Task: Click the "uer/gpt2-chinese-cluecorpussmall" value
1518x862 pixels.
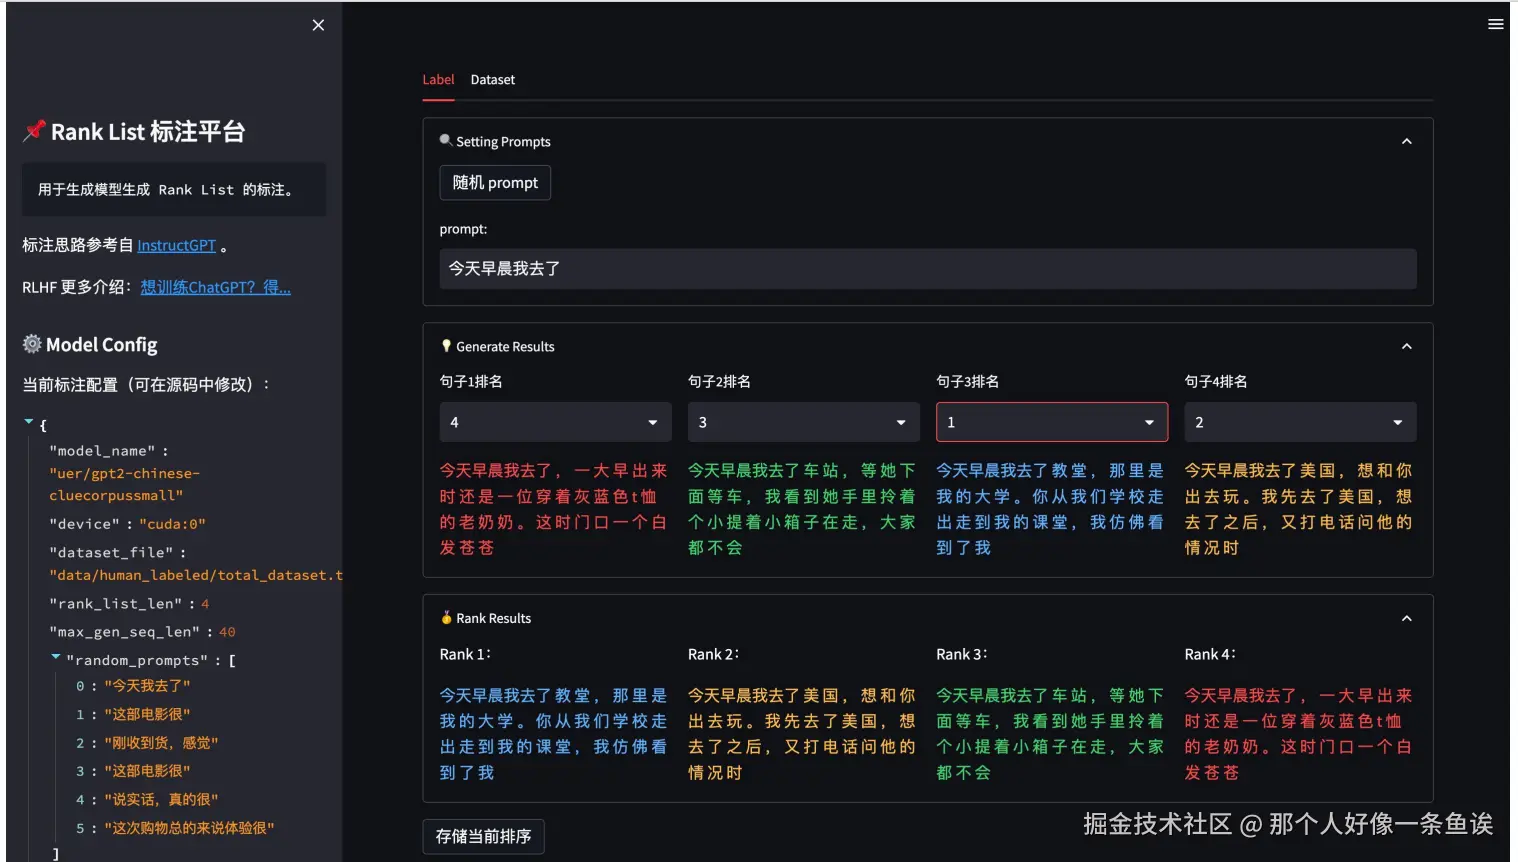Action: click(124, 484)
